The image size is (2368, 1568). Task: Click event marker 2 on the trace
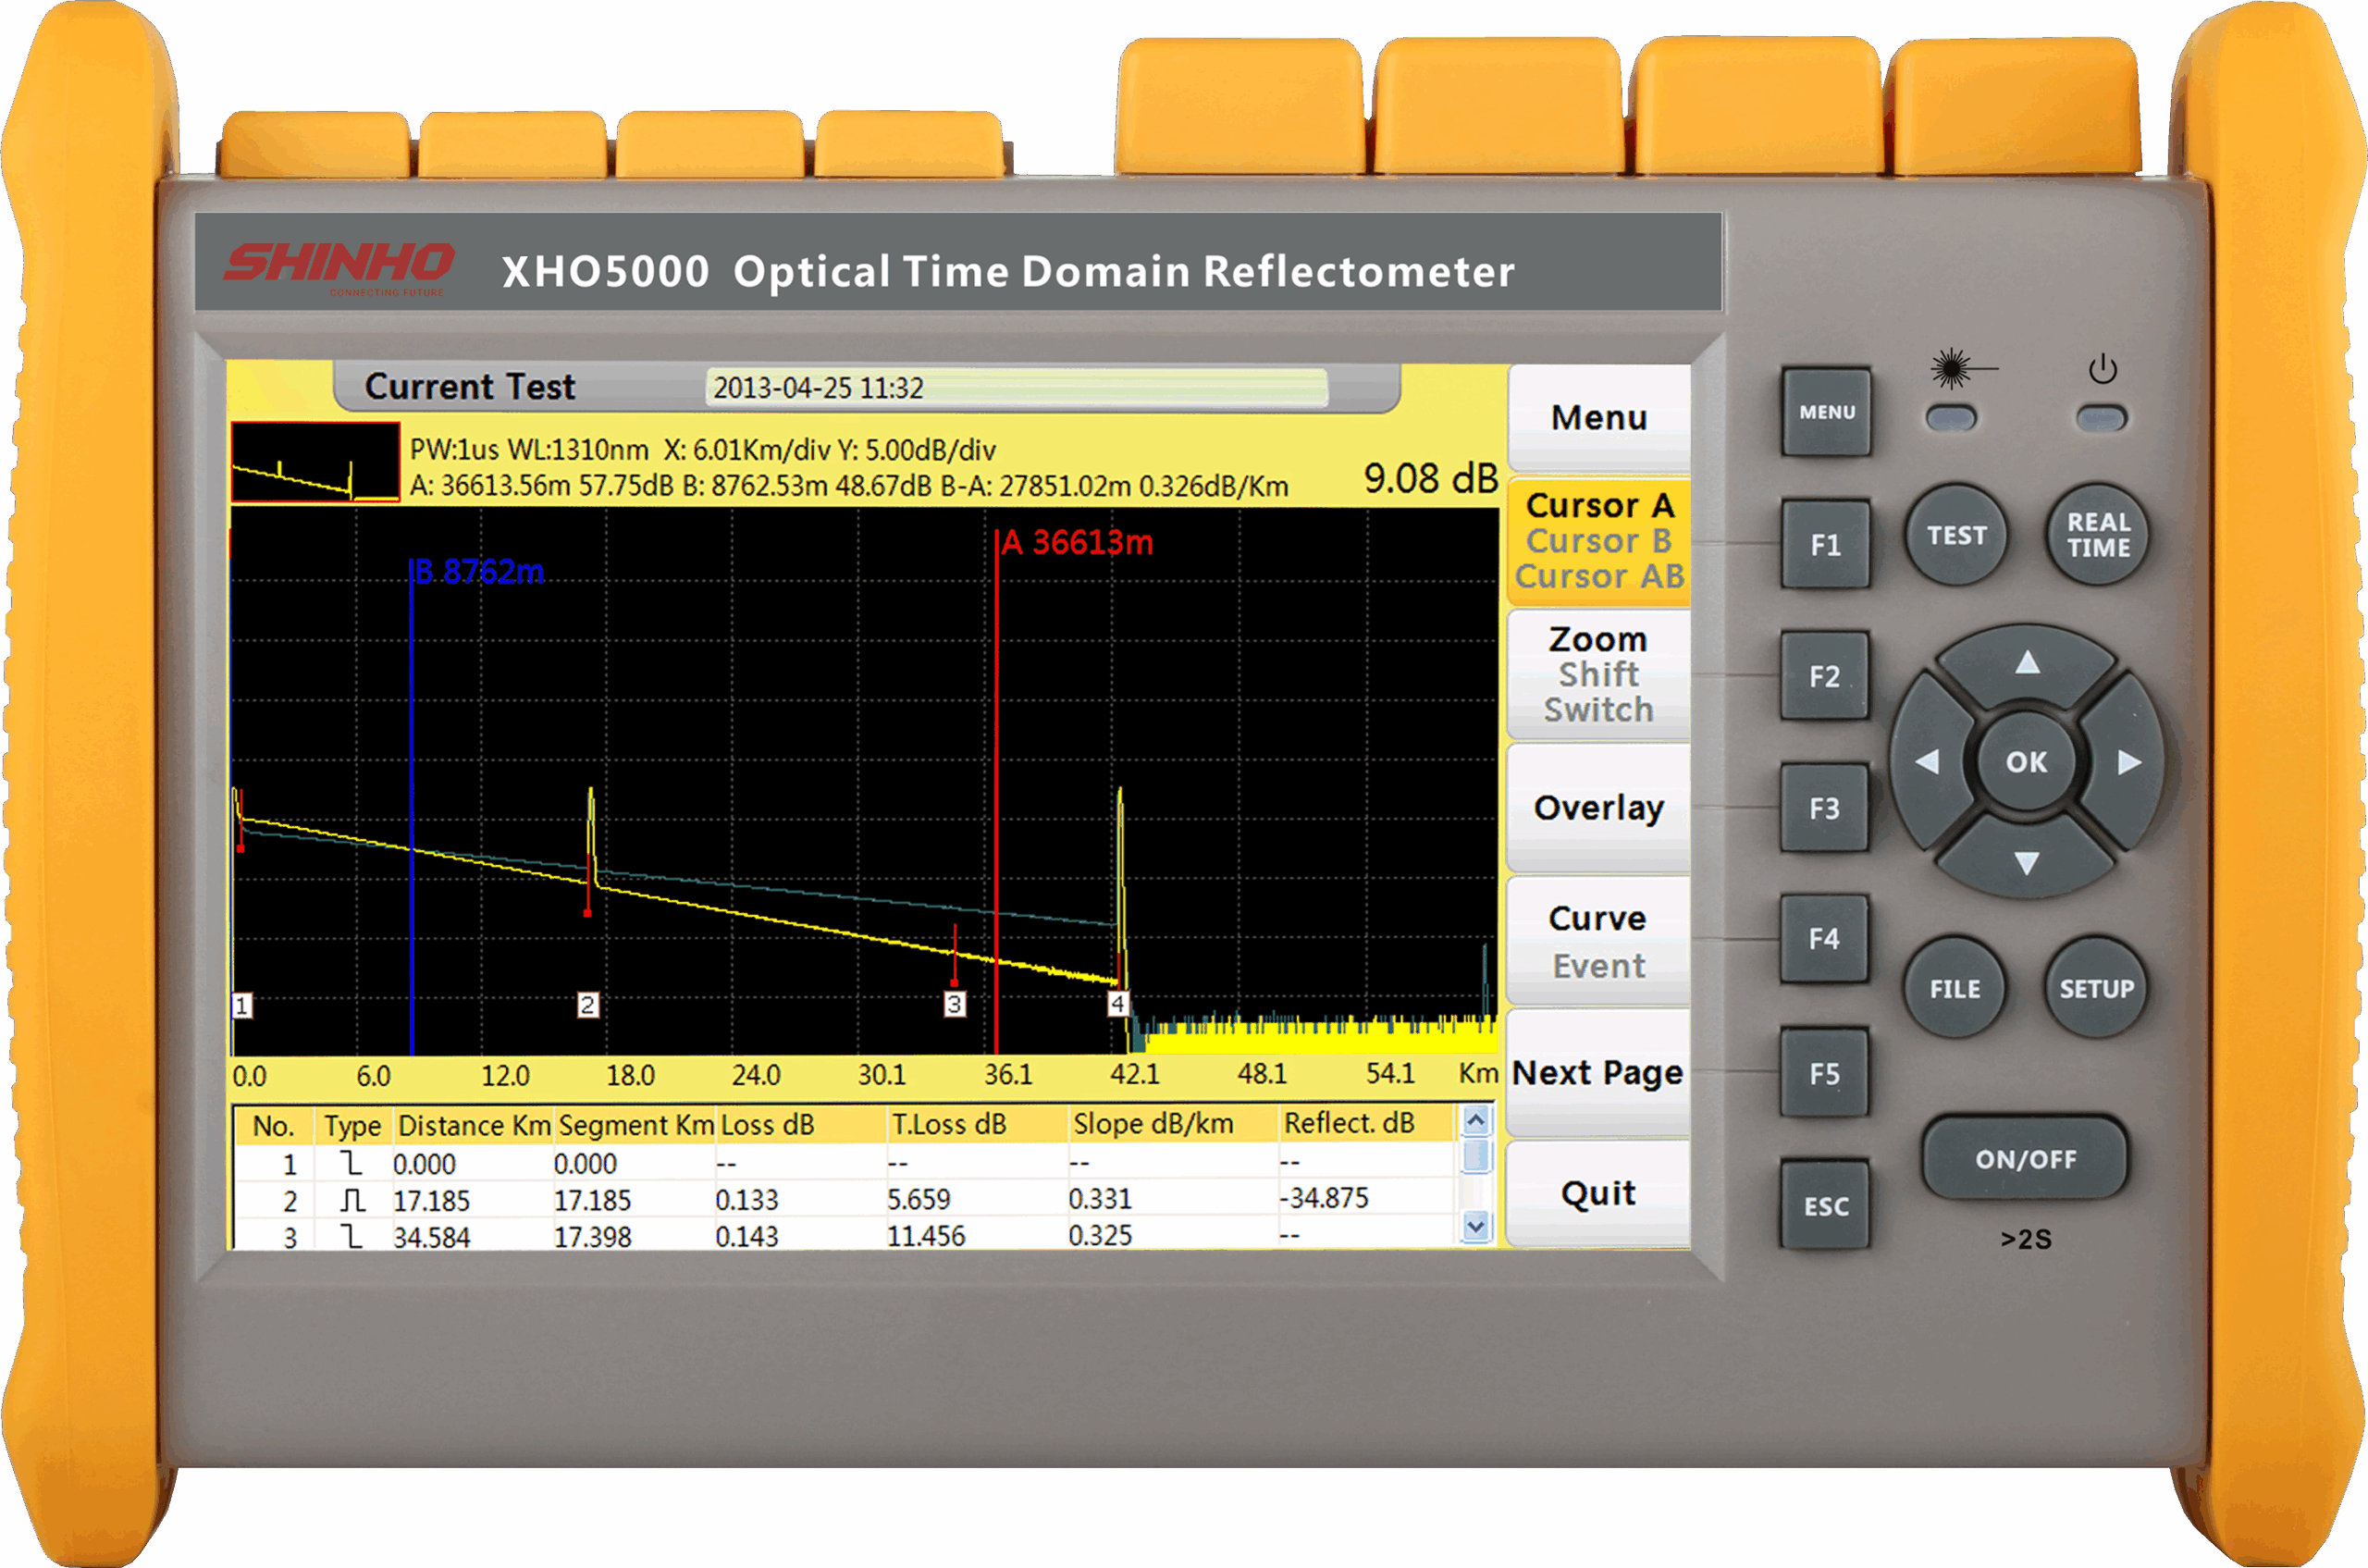point(588,1004)
